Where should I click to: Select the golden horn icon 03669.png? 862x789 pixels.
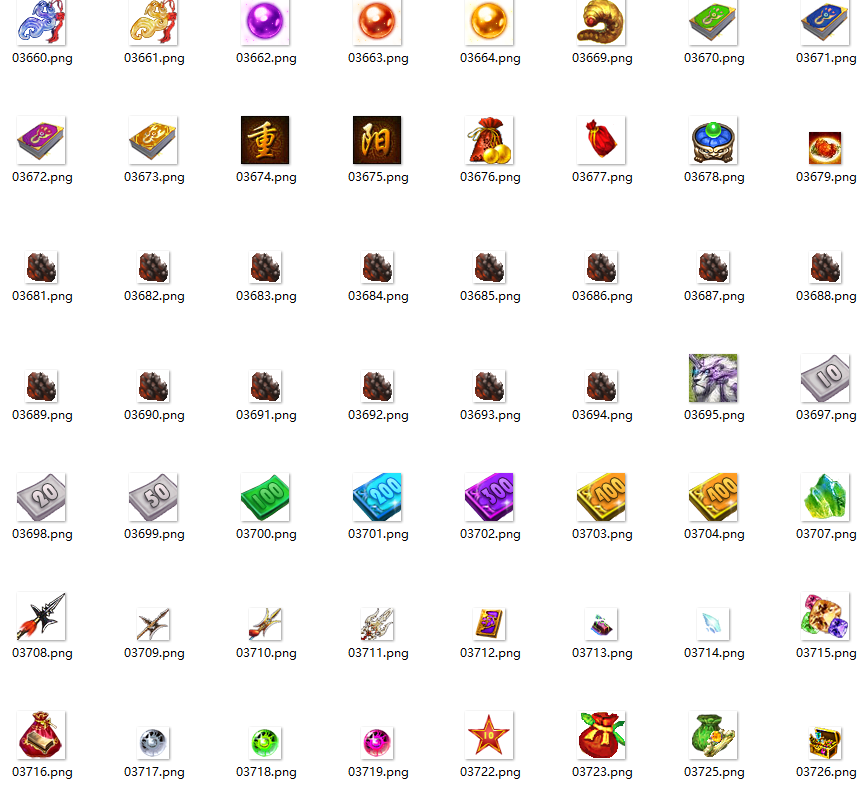601,22
